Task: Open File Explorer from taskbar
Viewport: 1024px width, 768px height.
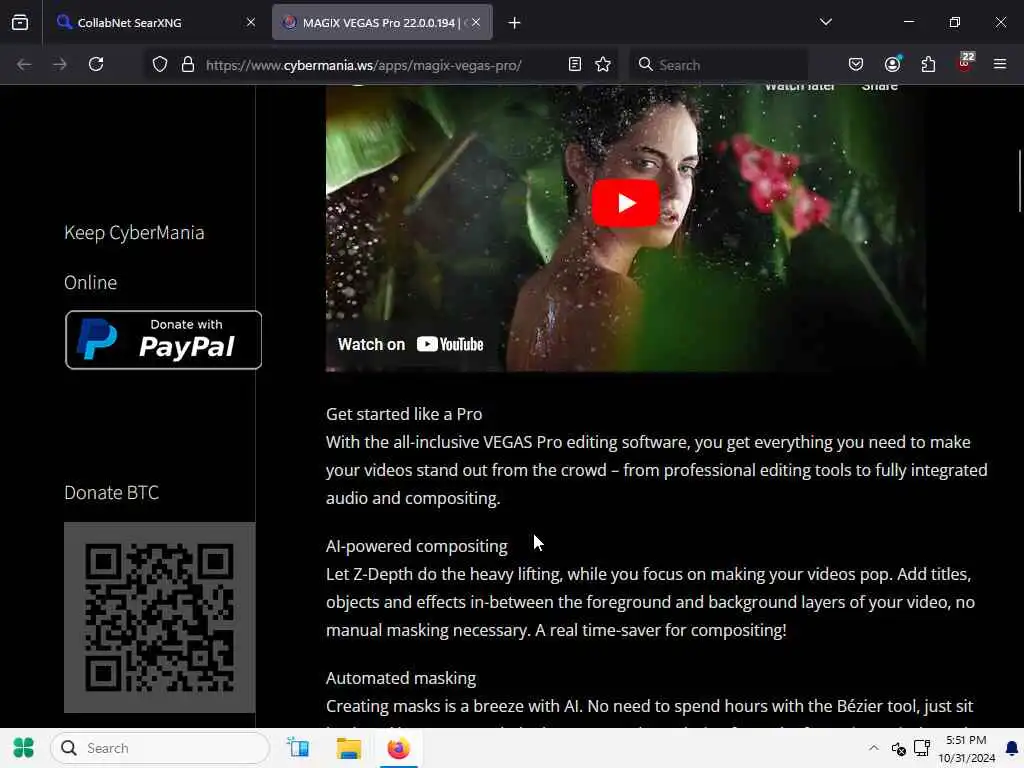Action: pyautogui.click(x=349, y=748)
